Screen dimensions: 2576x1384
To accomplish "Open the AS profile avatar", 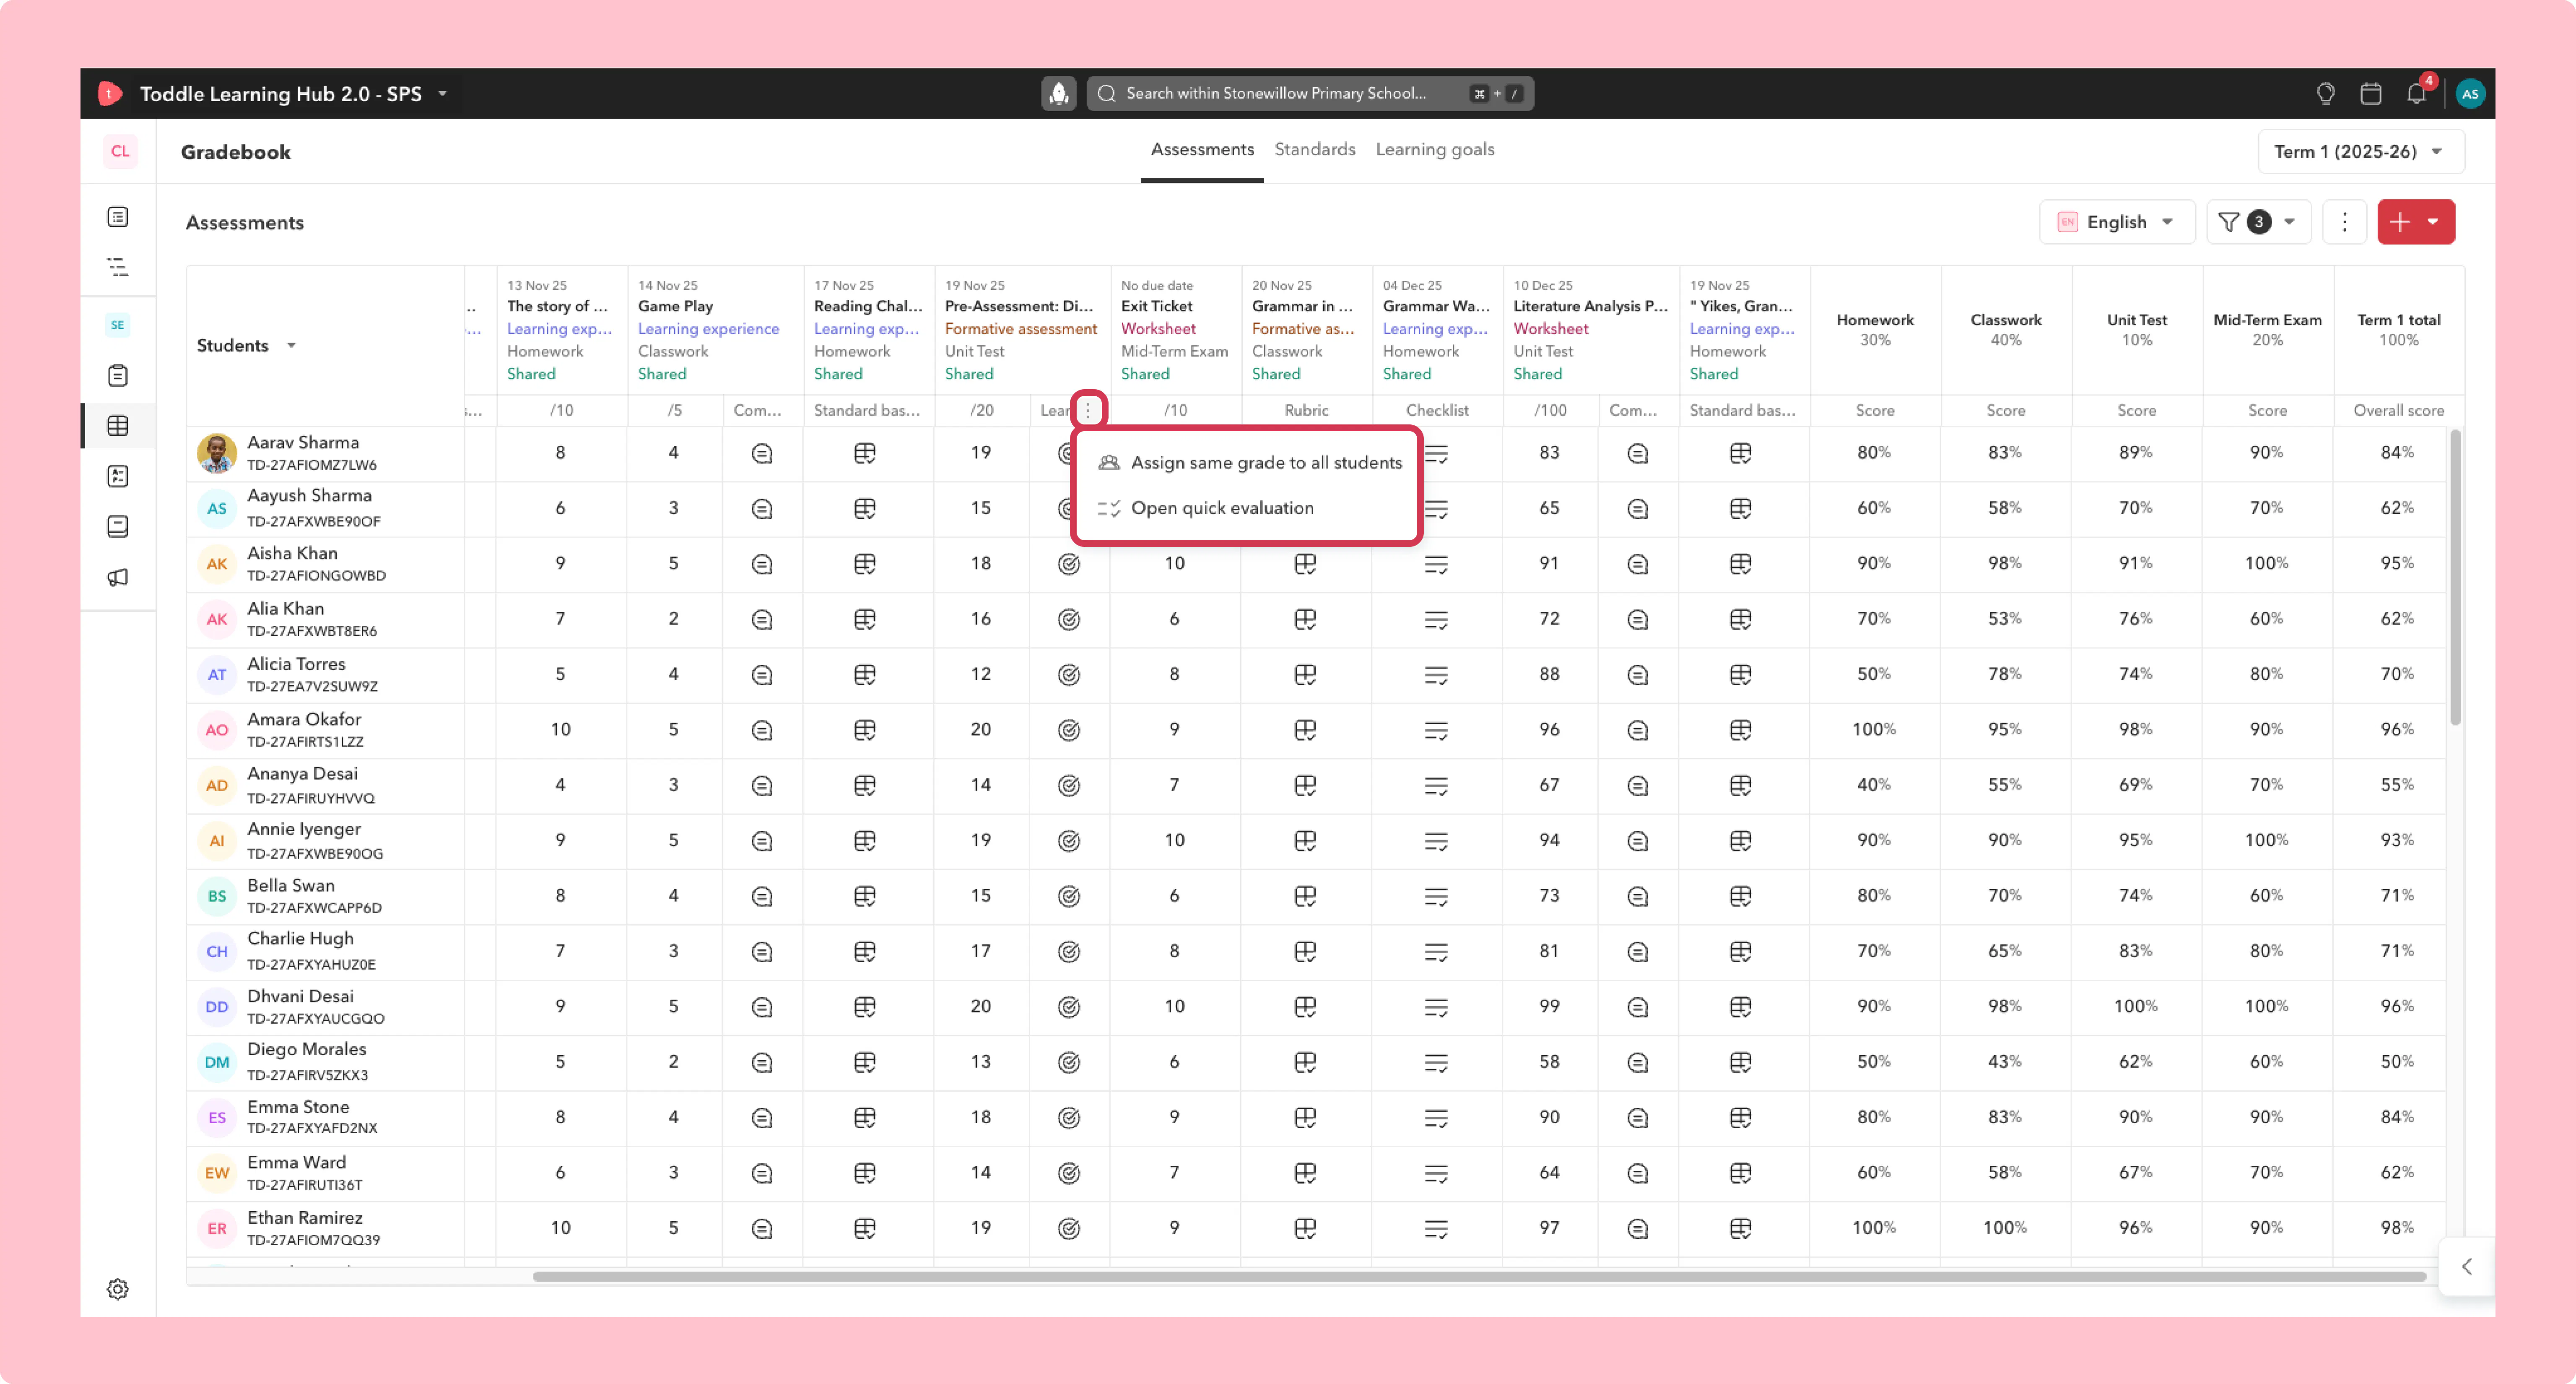I will click(2469, 93).
